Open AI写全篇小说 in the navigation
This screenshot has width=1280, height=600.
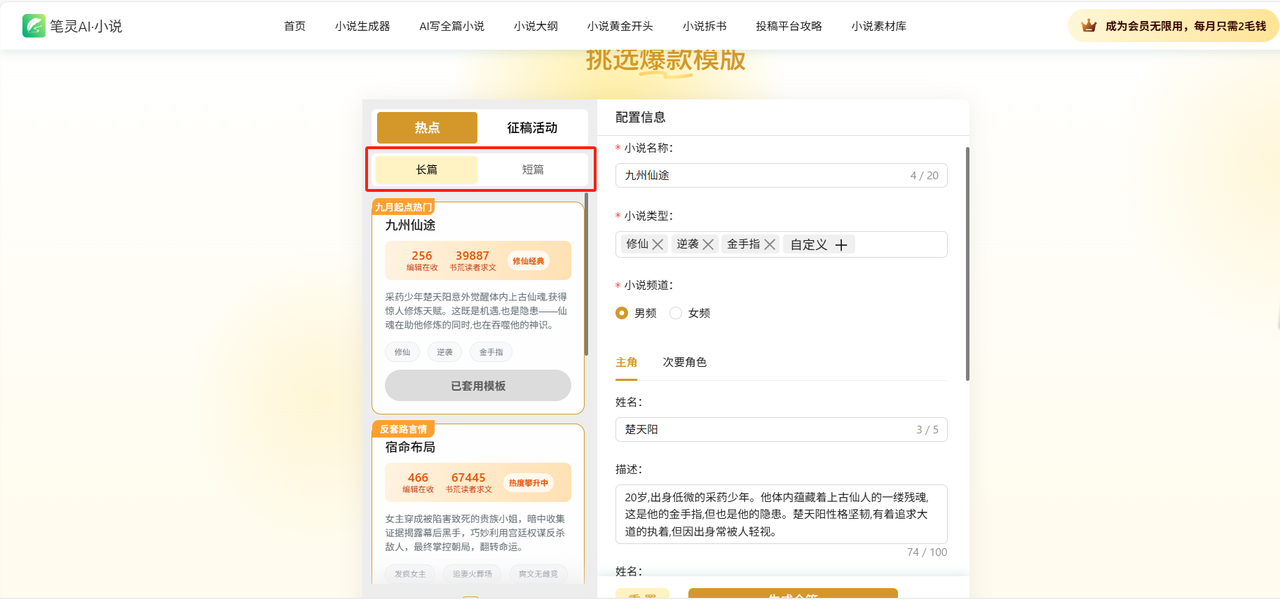452,26
